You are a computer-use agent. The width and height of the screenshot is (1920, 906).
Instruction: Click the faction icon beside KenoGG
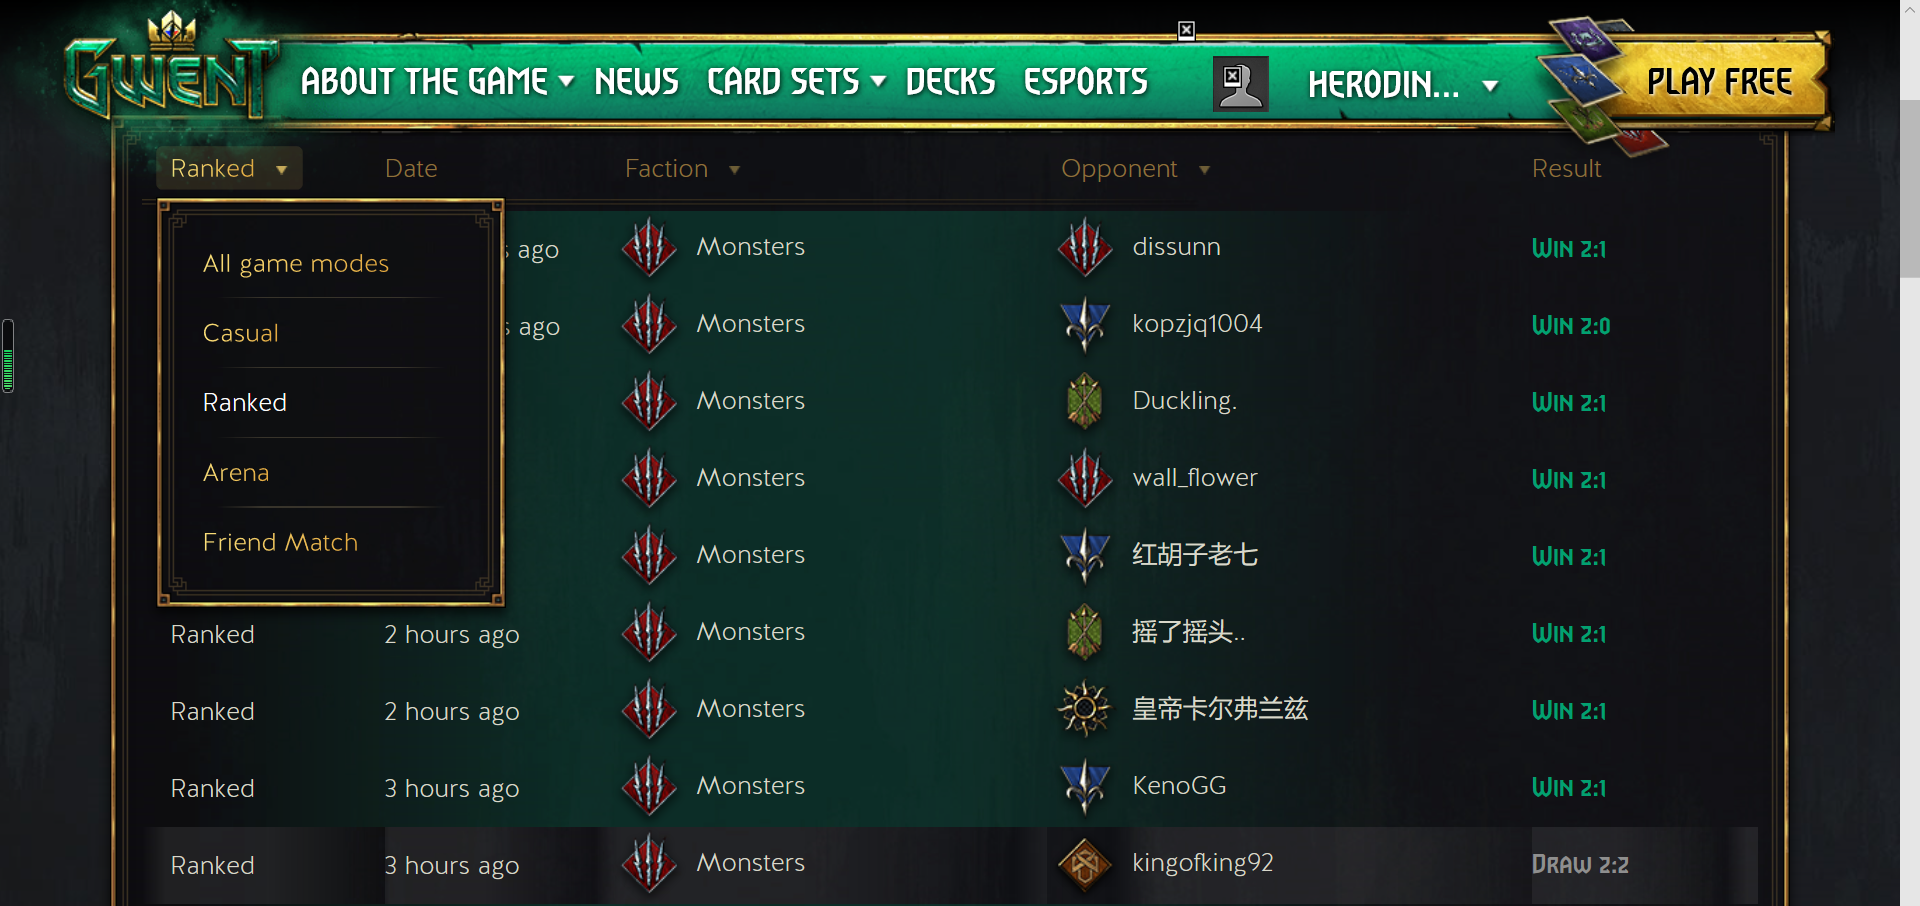click(x=1085, y=786)
